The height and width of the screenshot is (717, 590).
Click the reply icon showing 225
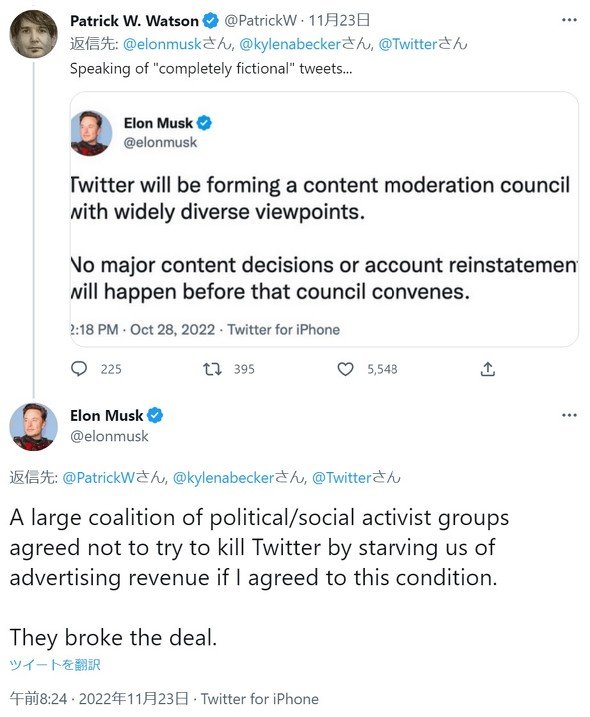click(79, 369)
